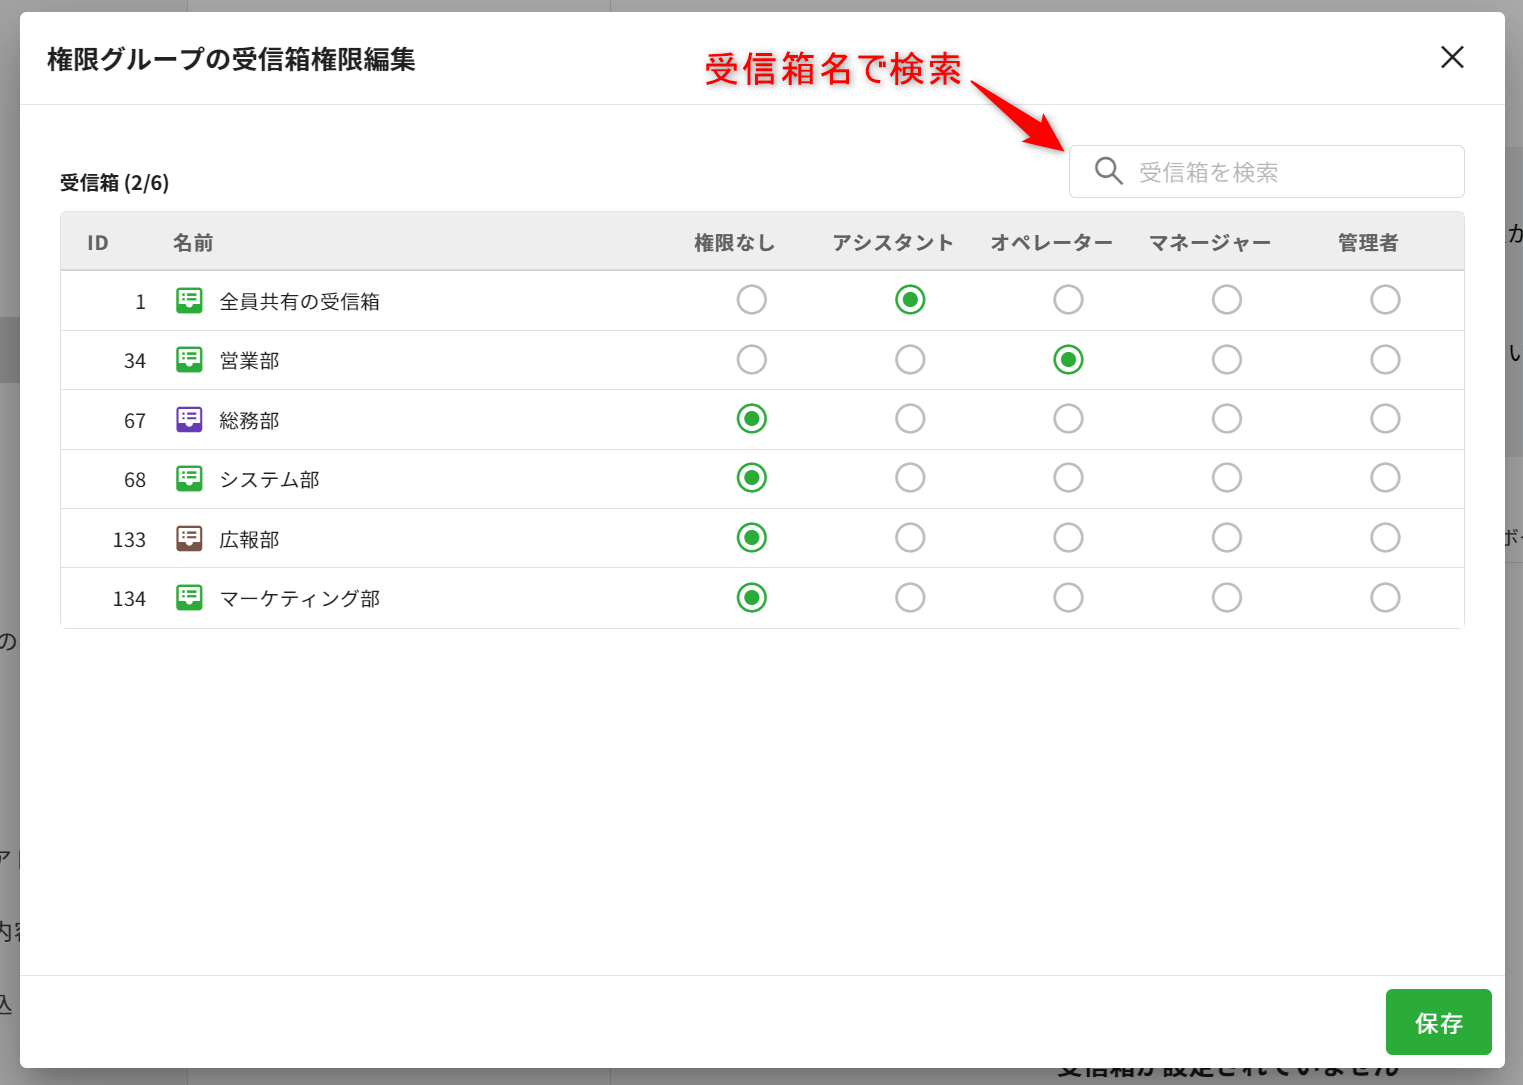
Task: Set マーケティング部 to 管理者
Action: point(1385,598)
